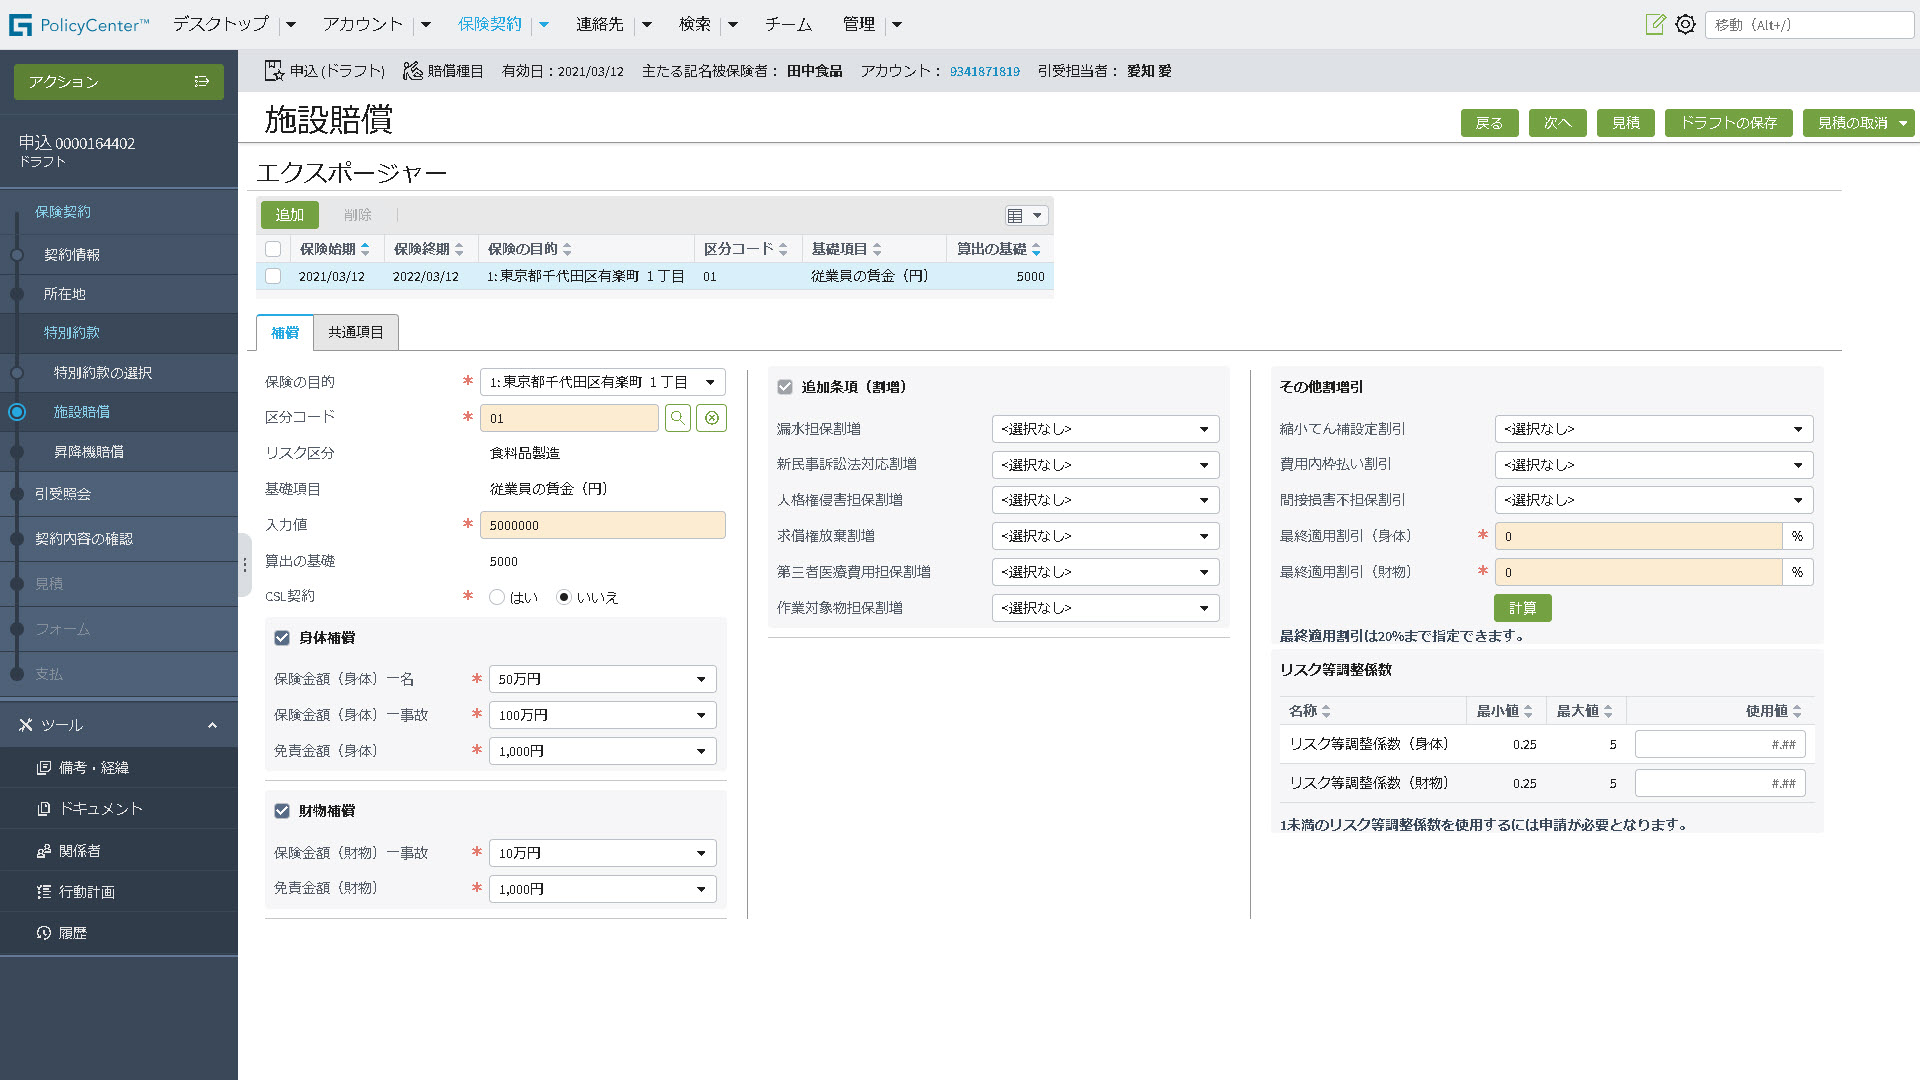Expand the 漏水担保割増 dropdown
Screen dimensions: 1920x1080
point(1105,429)
